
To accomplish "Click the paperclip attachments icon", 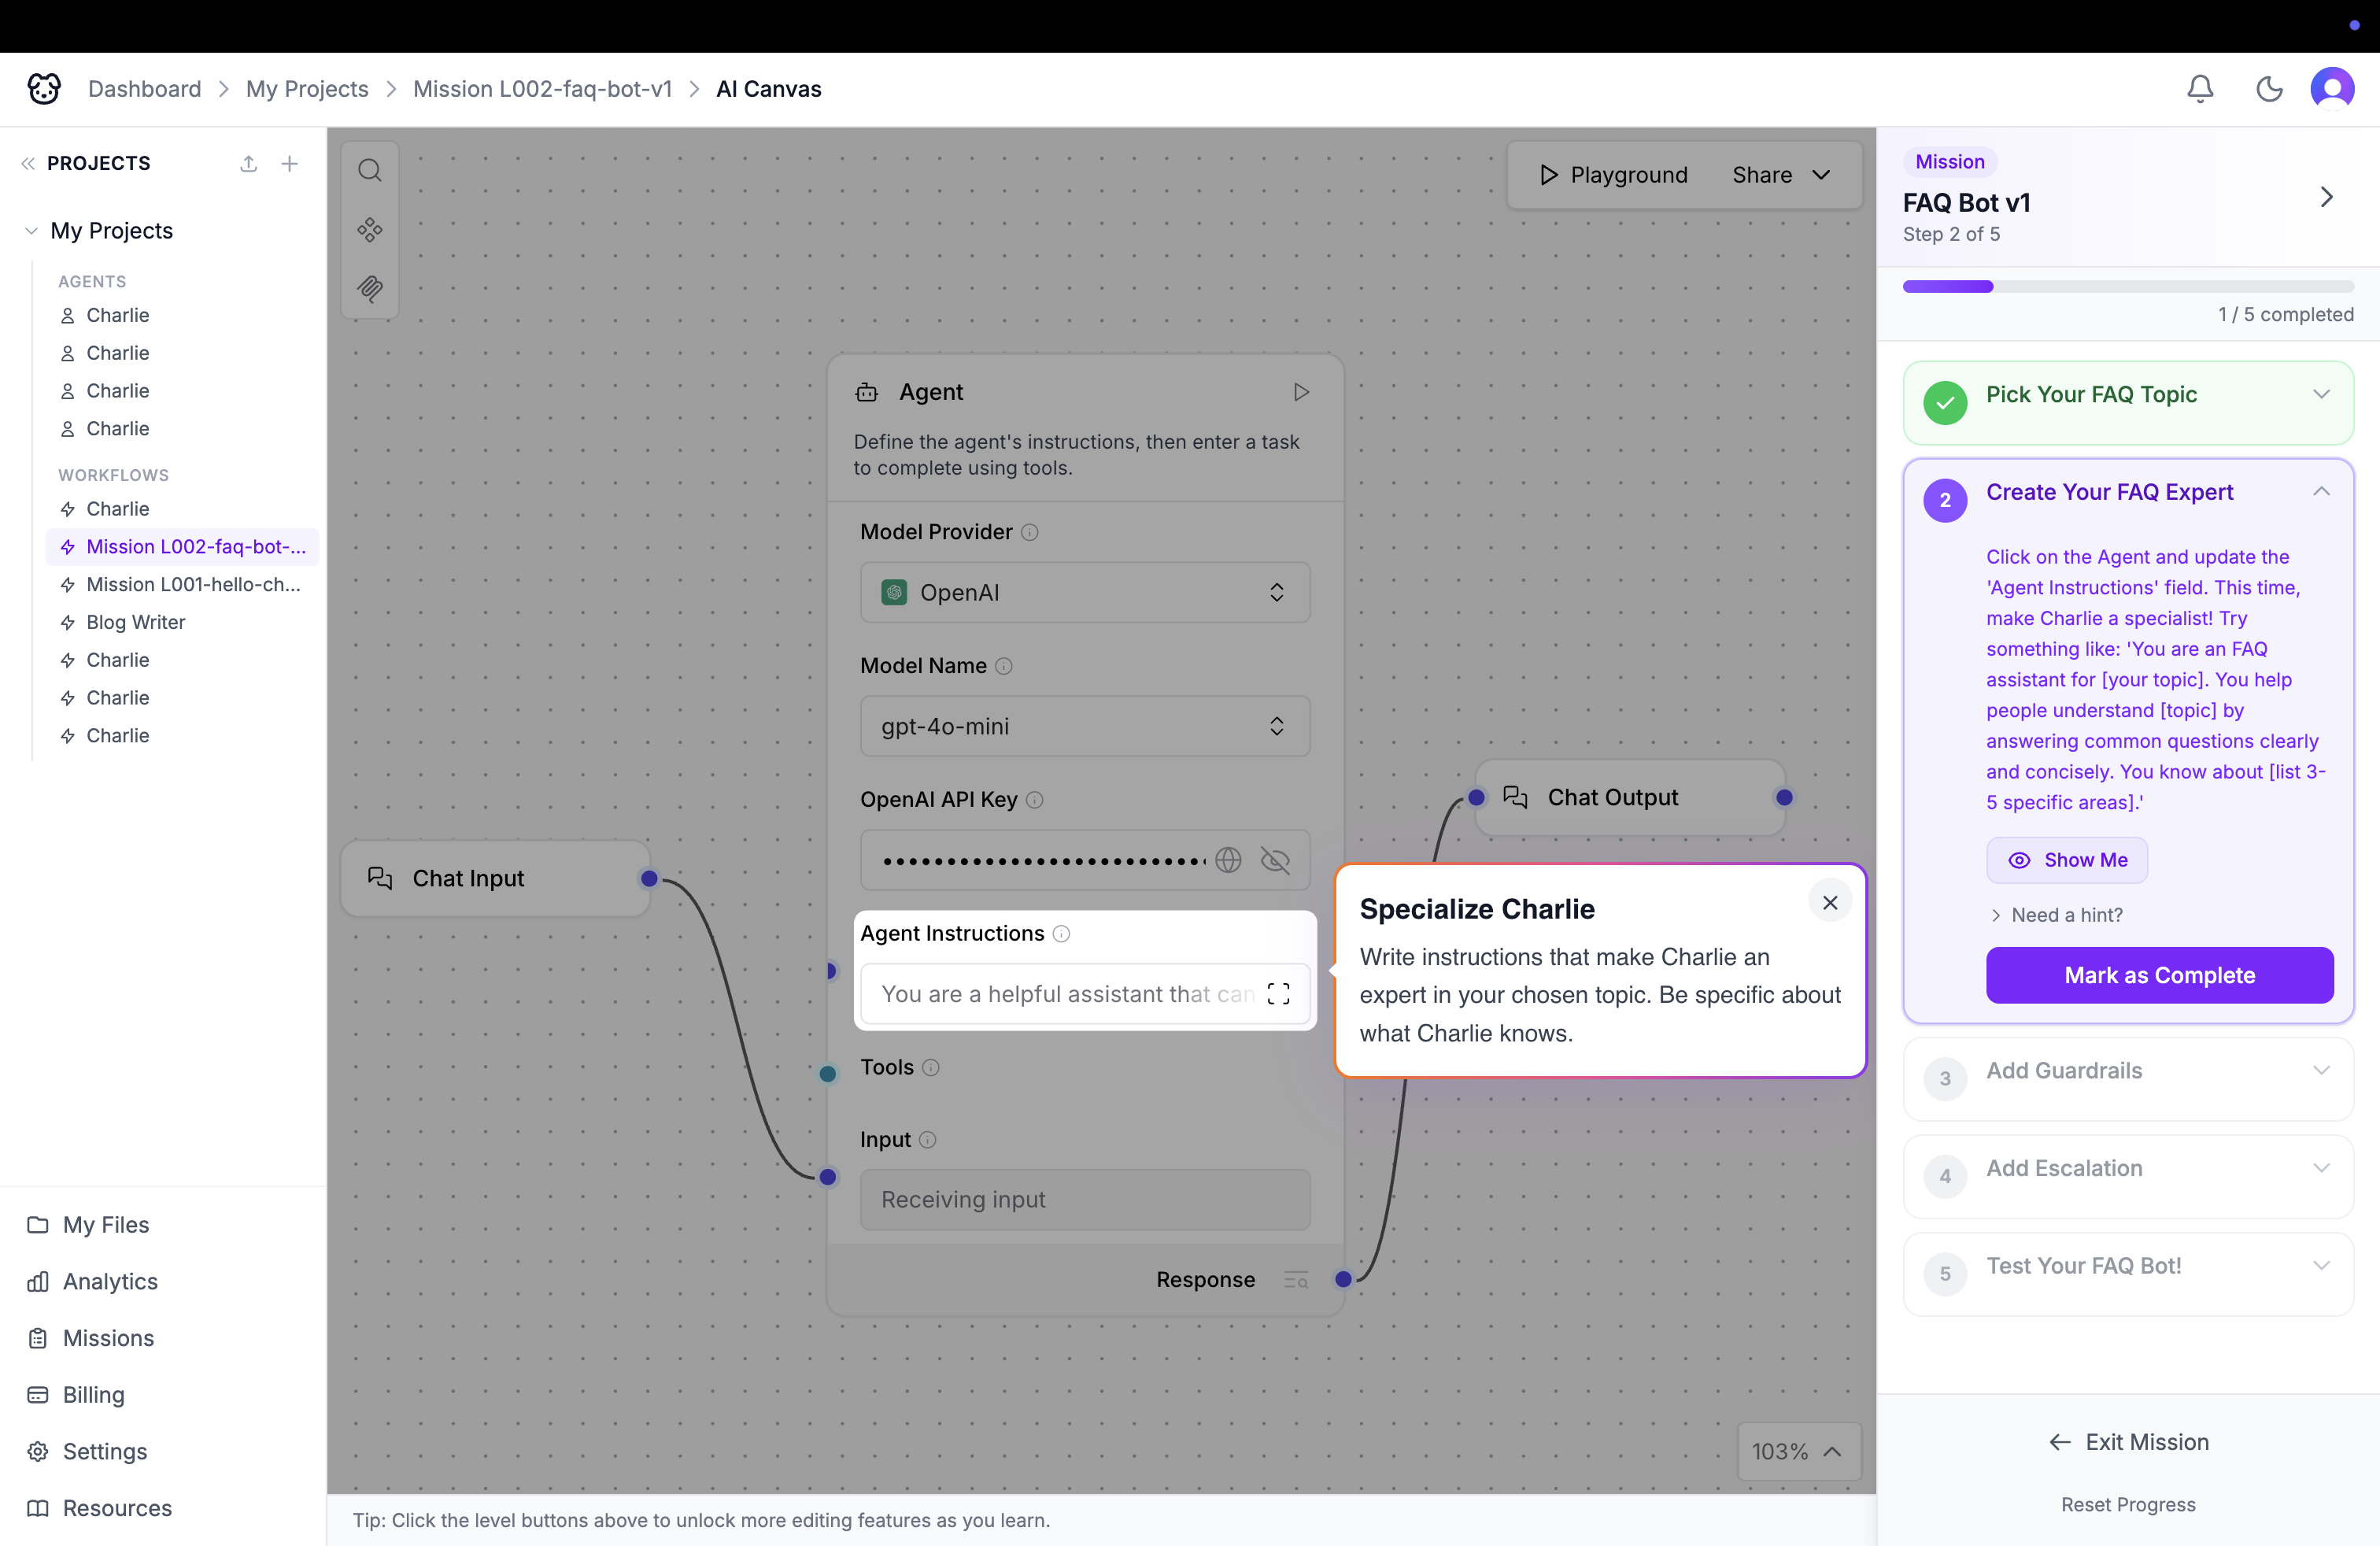I will point(370,289).
